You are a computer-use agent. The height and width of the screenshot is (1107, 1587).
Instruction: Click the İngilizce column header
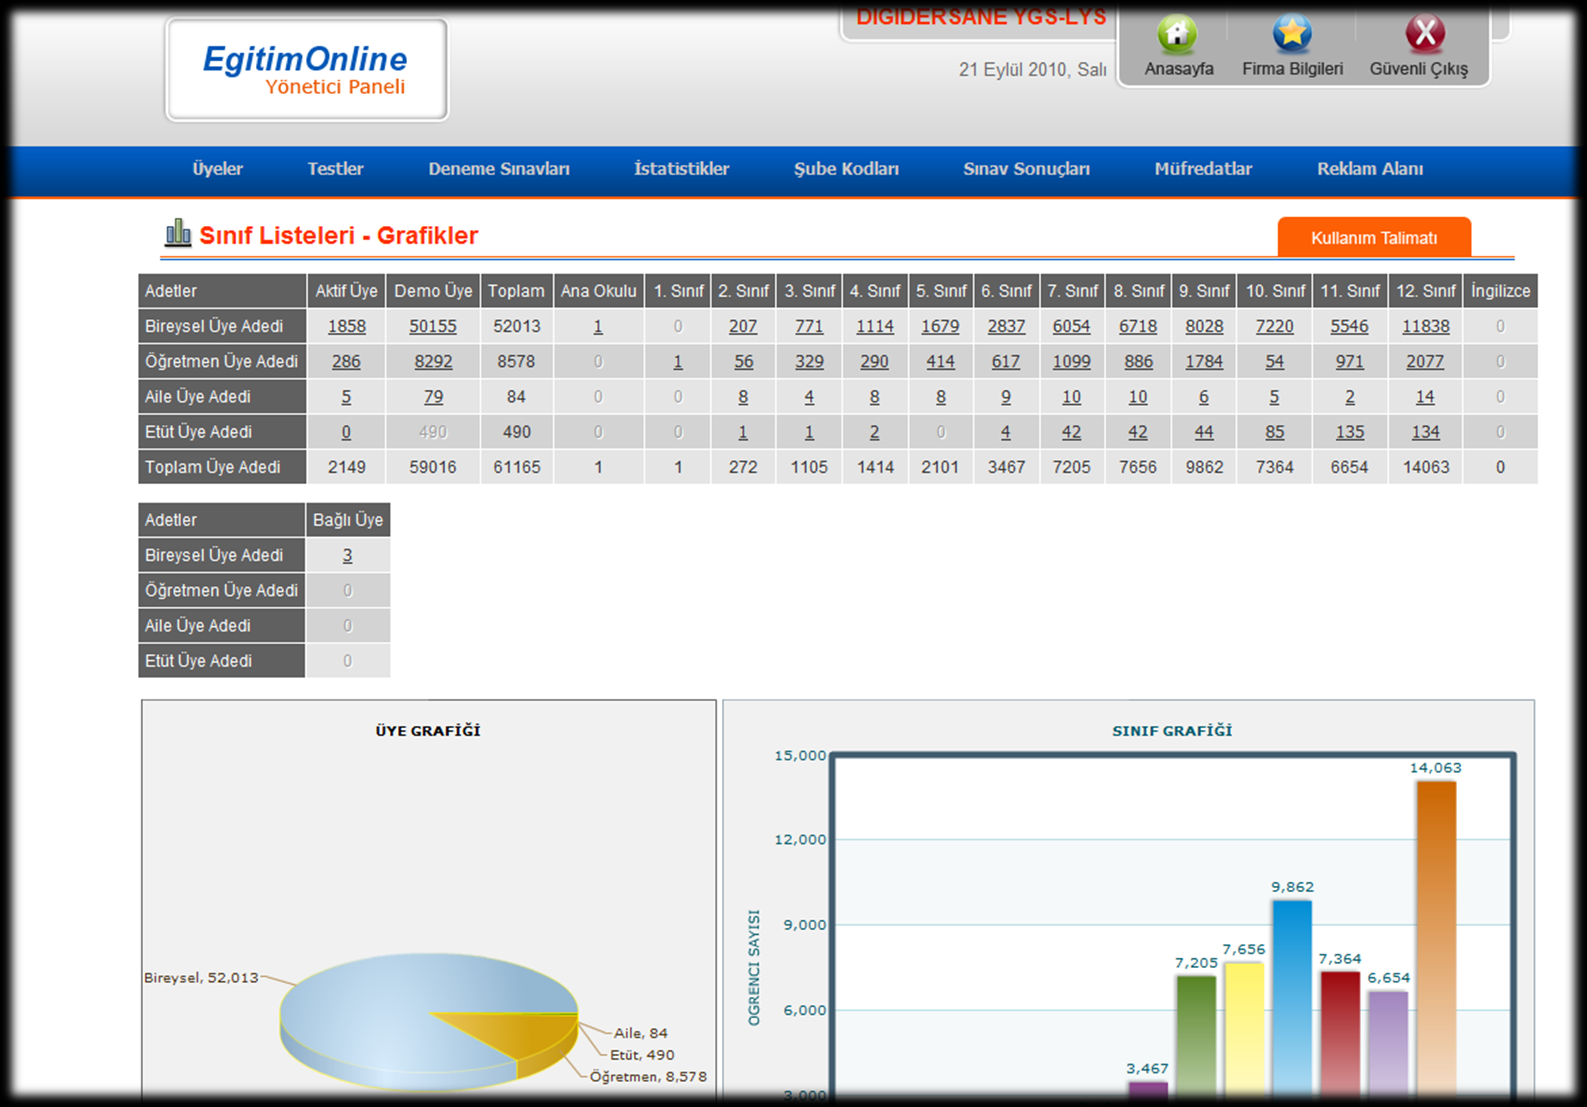click(x=1500, y=291)
